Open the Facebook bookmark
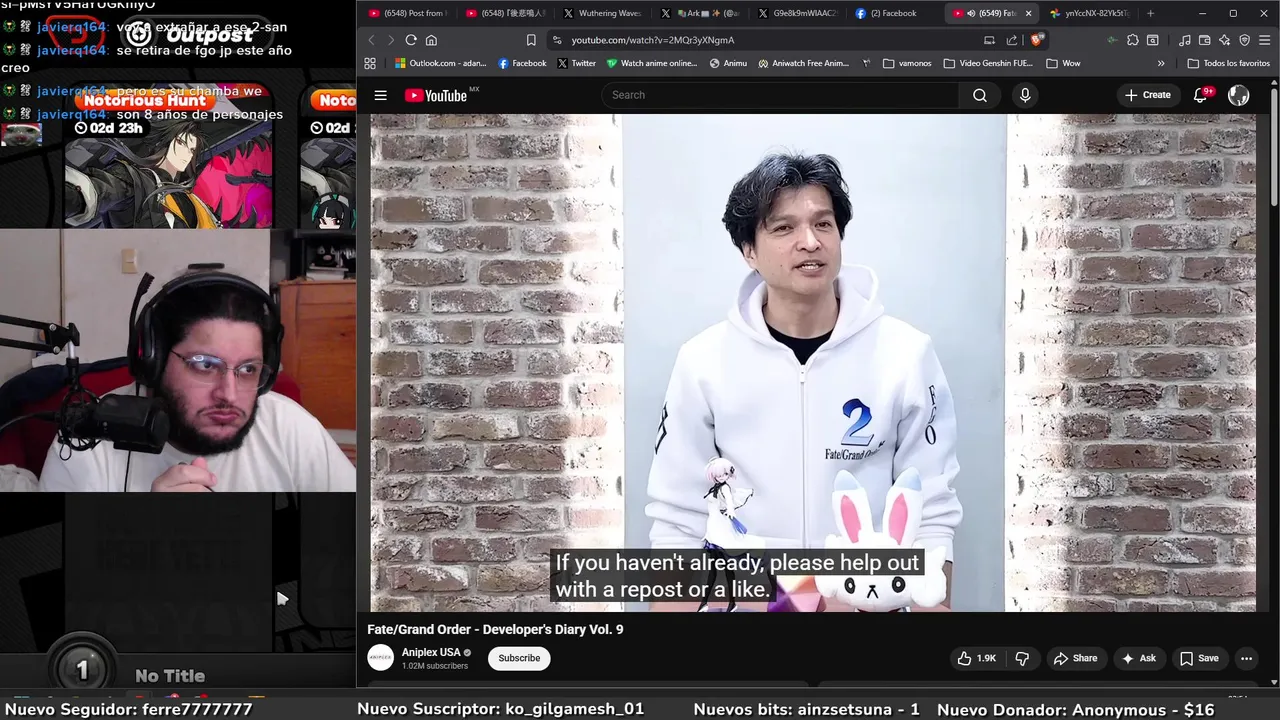Screen dimensions: 1280x720 coord(522,63)
